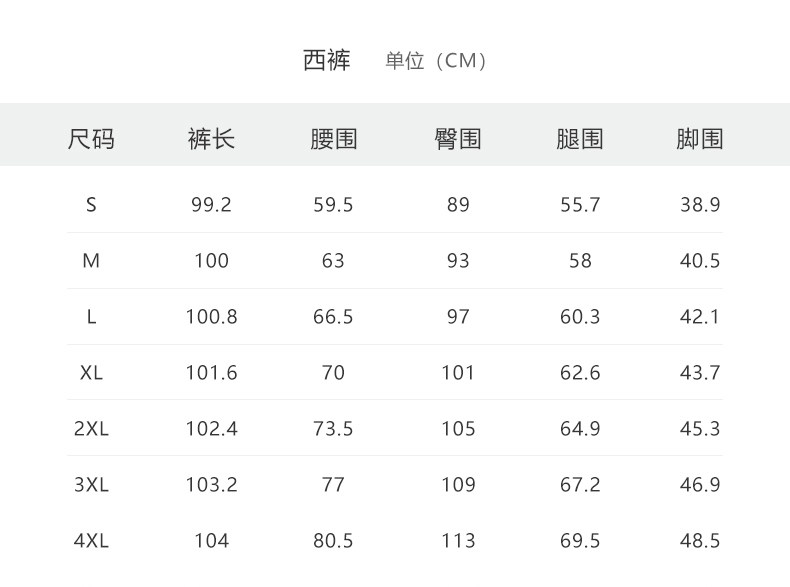
Task: Click the 裤长 column header
Action: point(211,139)
